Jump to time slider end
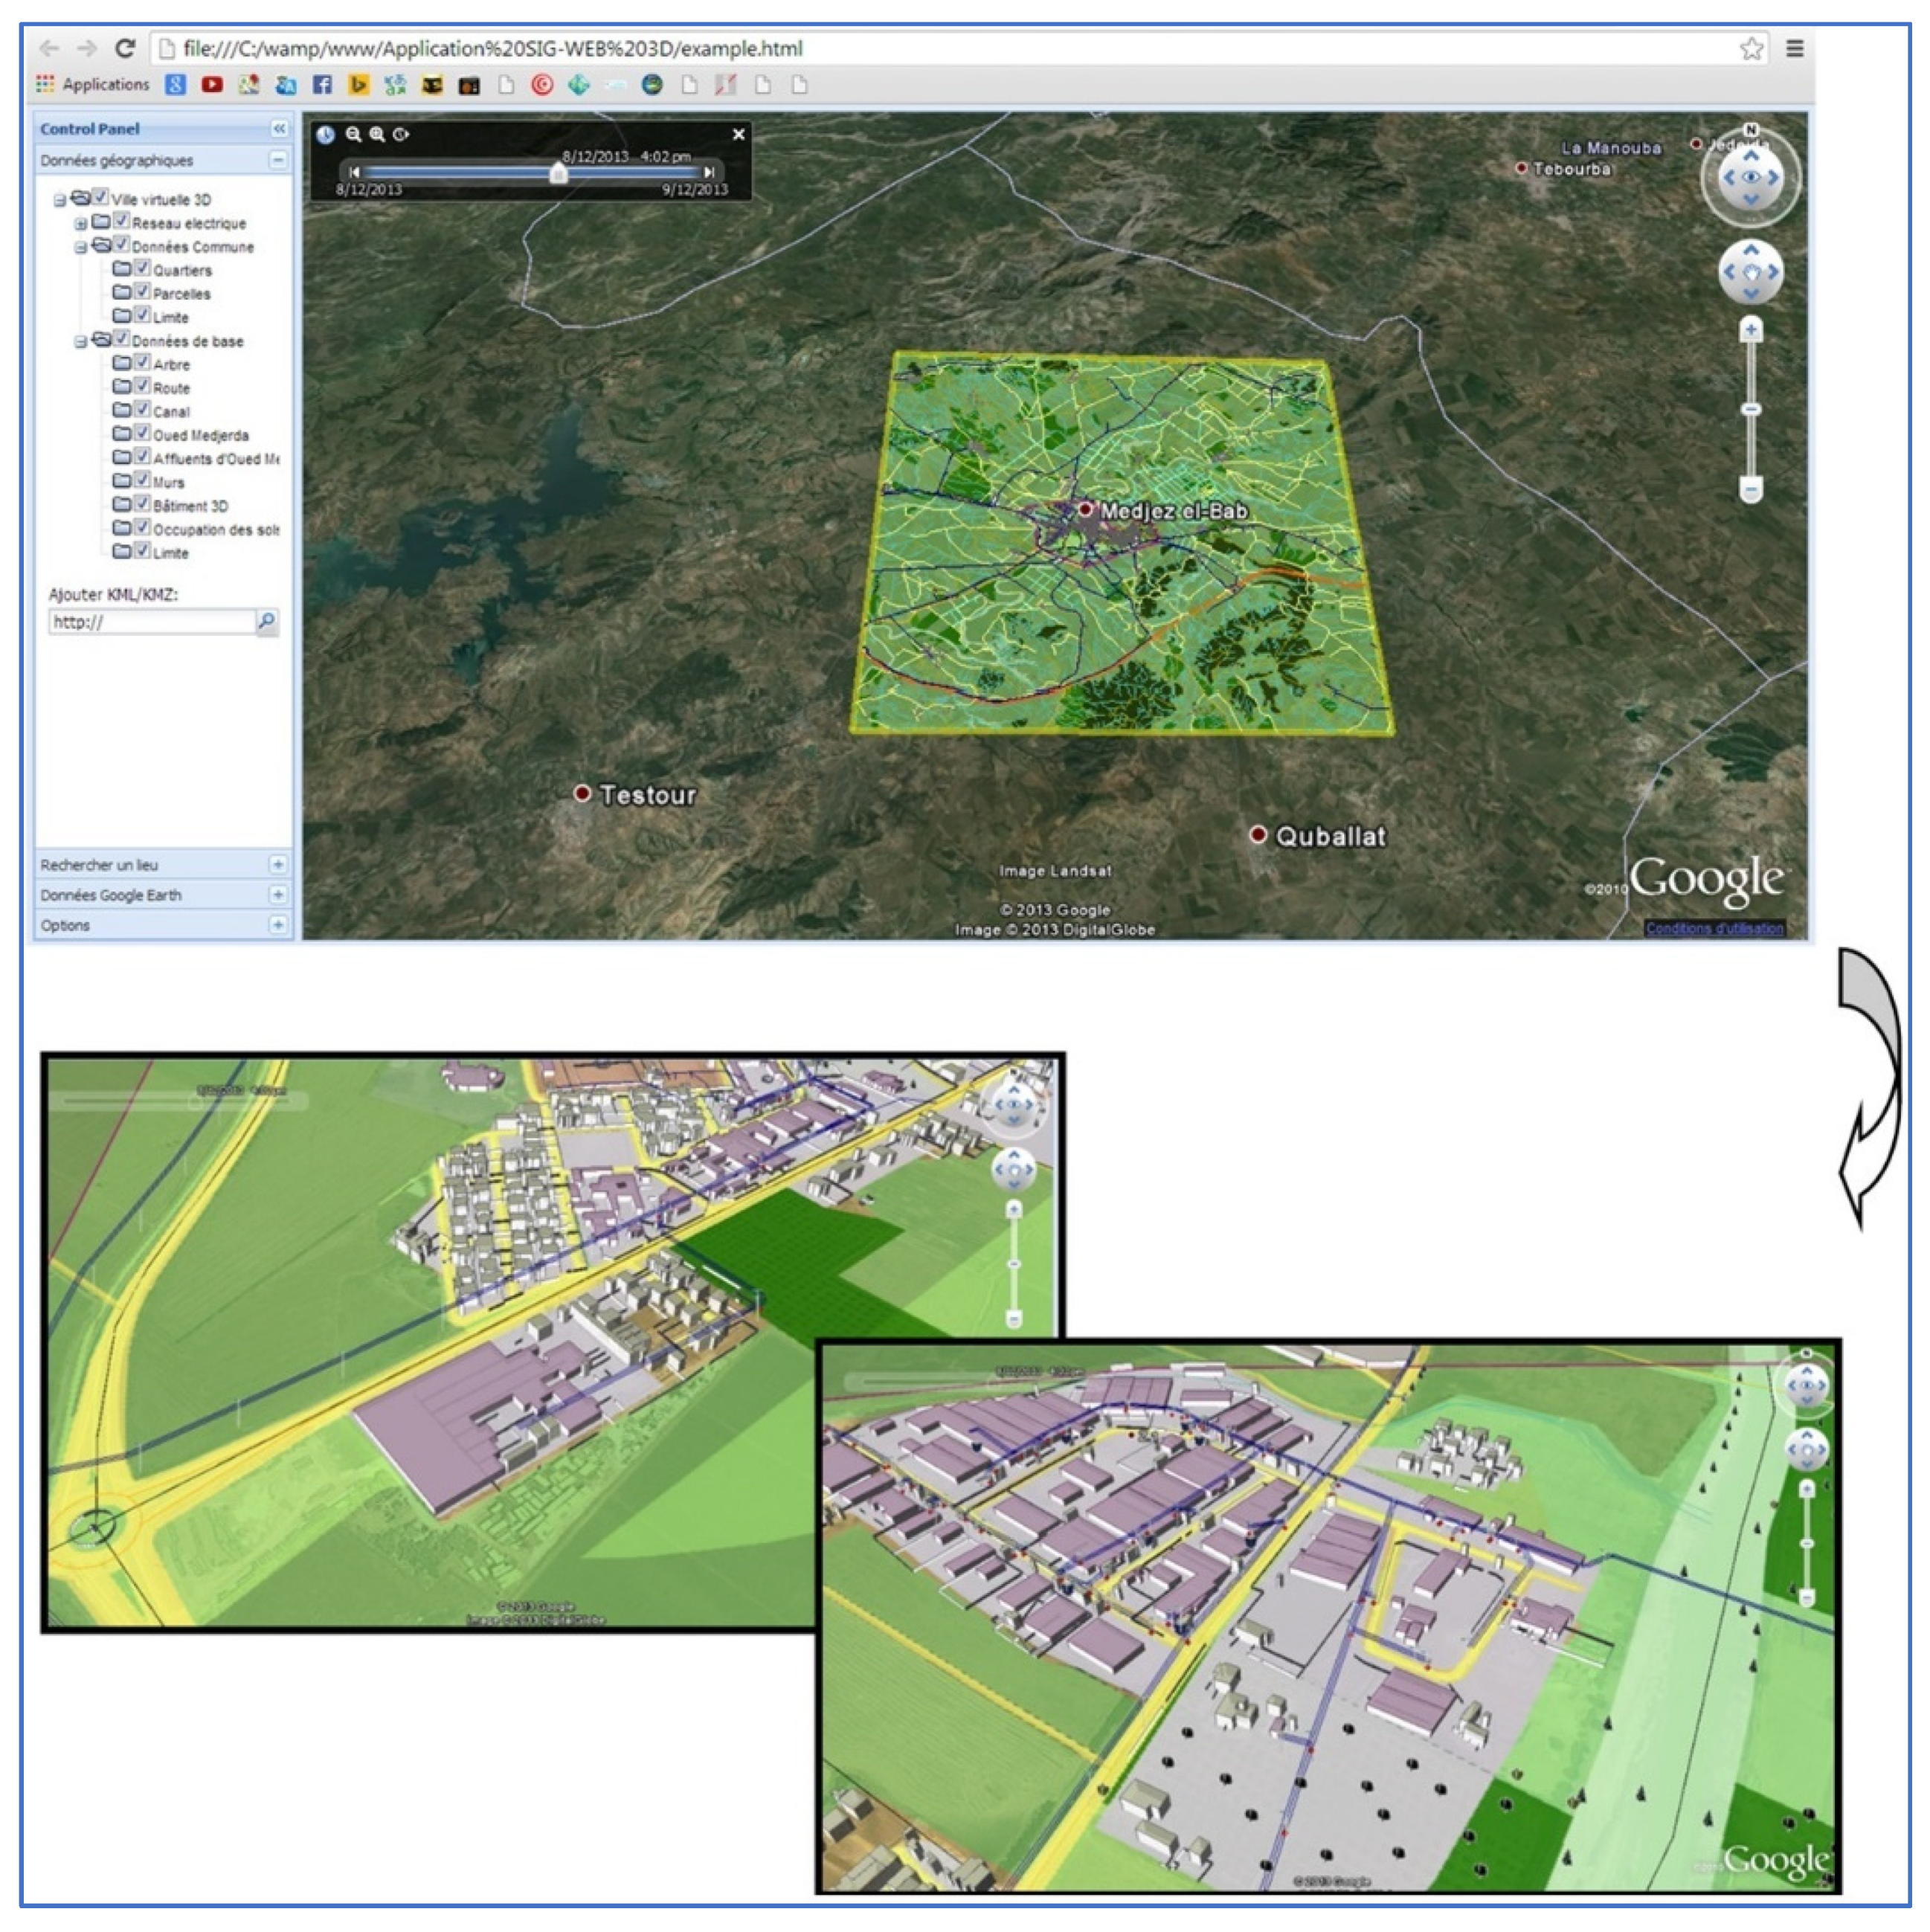The image size is (1930, 1932). [709, 172]
